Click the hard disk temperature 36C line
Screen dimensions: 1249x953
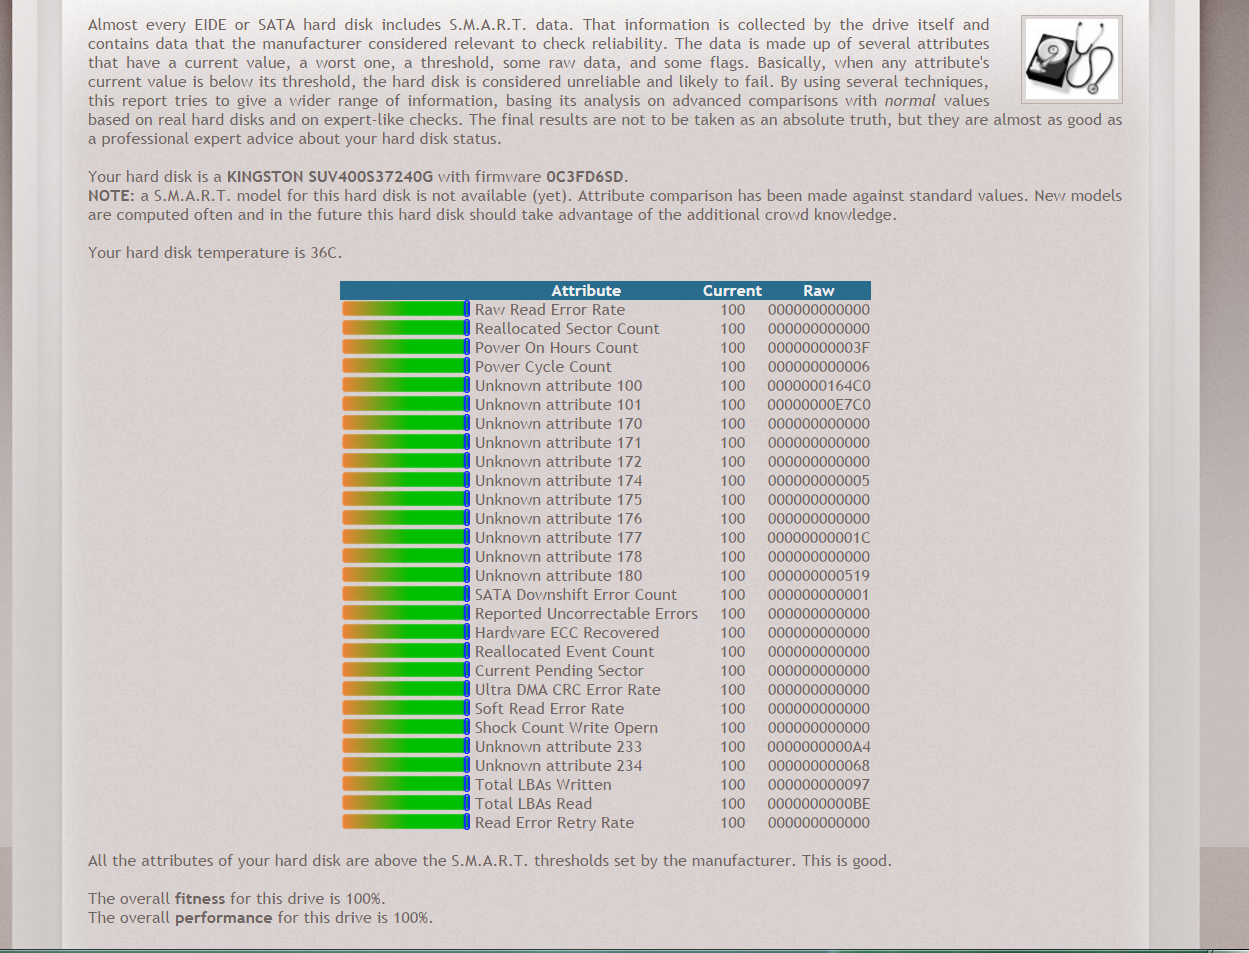tap(215, 253)
